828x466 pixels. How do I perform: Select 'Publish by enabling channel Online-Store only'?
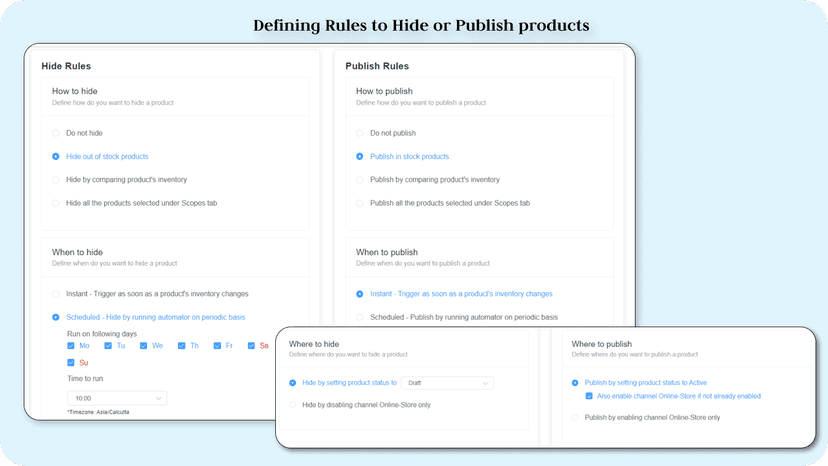point(575,417)
